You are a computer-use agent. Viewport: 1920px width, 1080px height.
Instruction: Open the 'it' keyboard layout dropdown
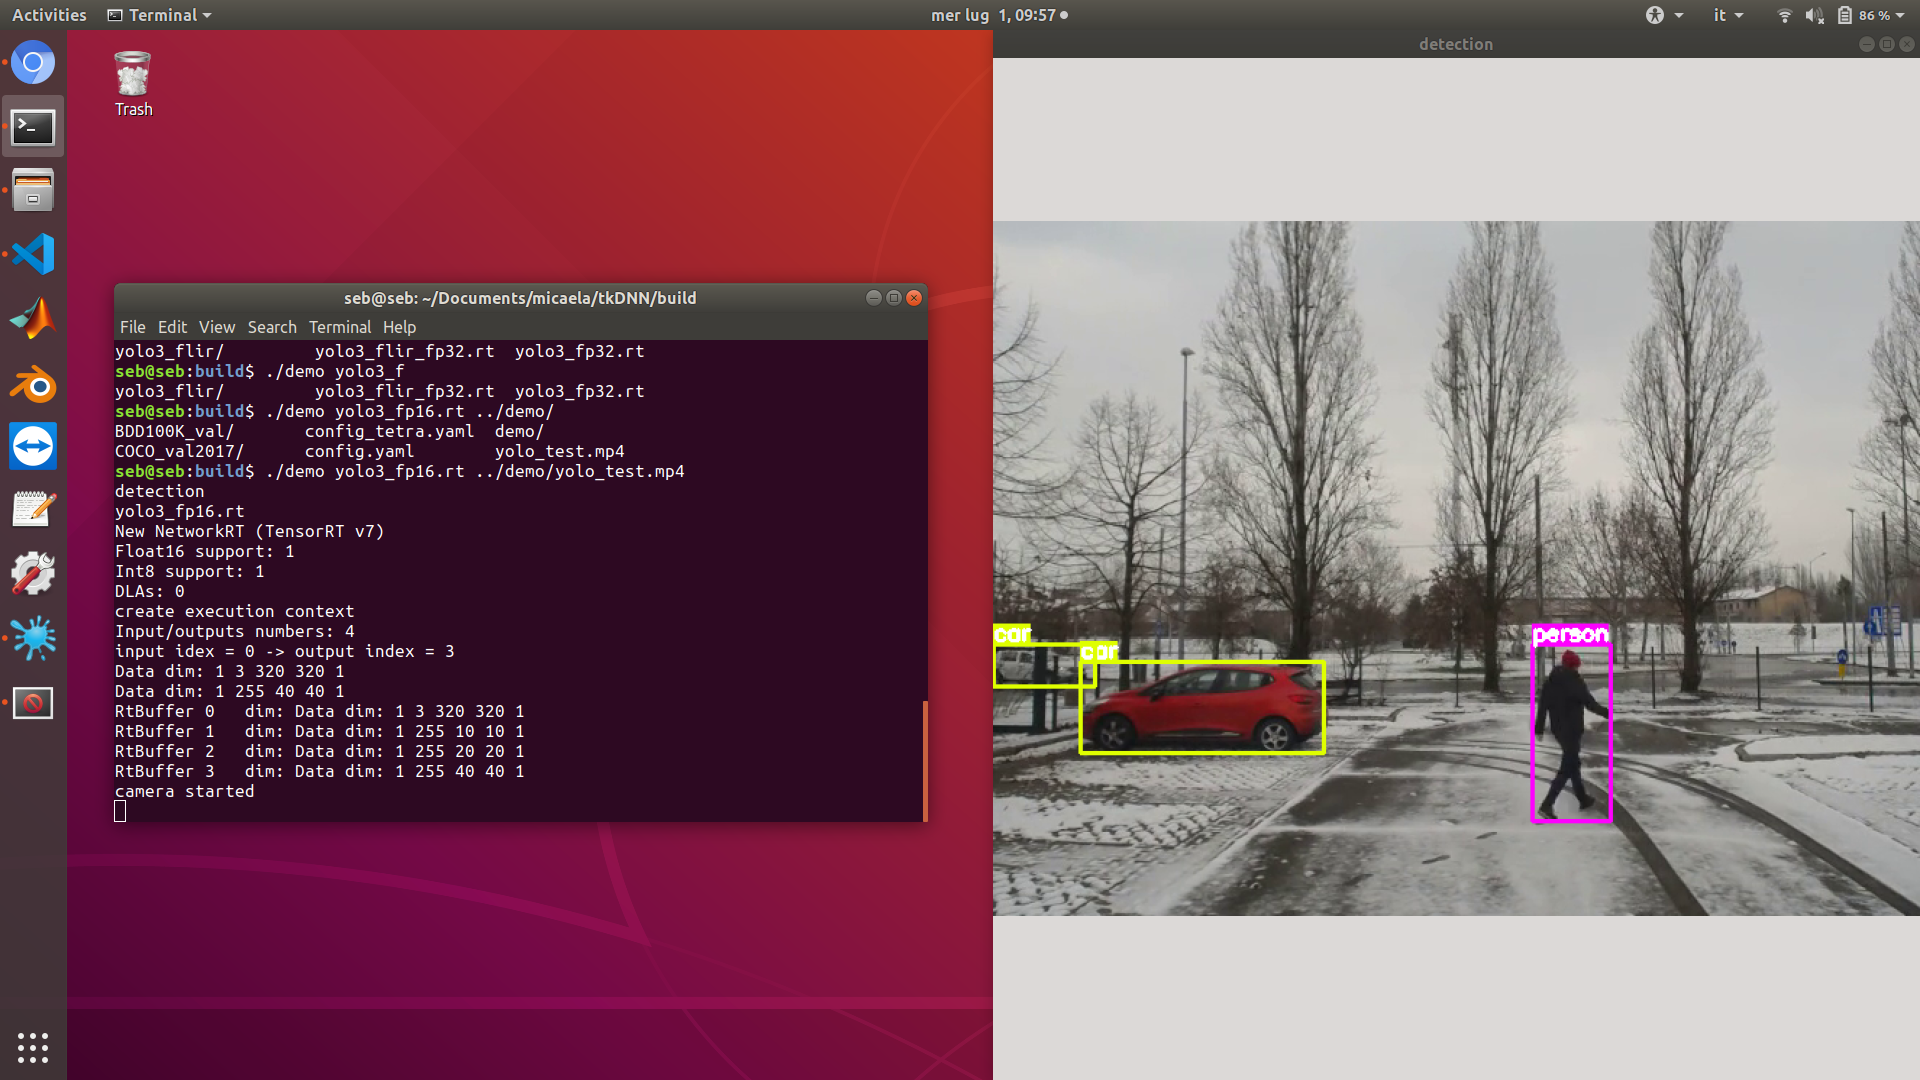coord(1727,15)
